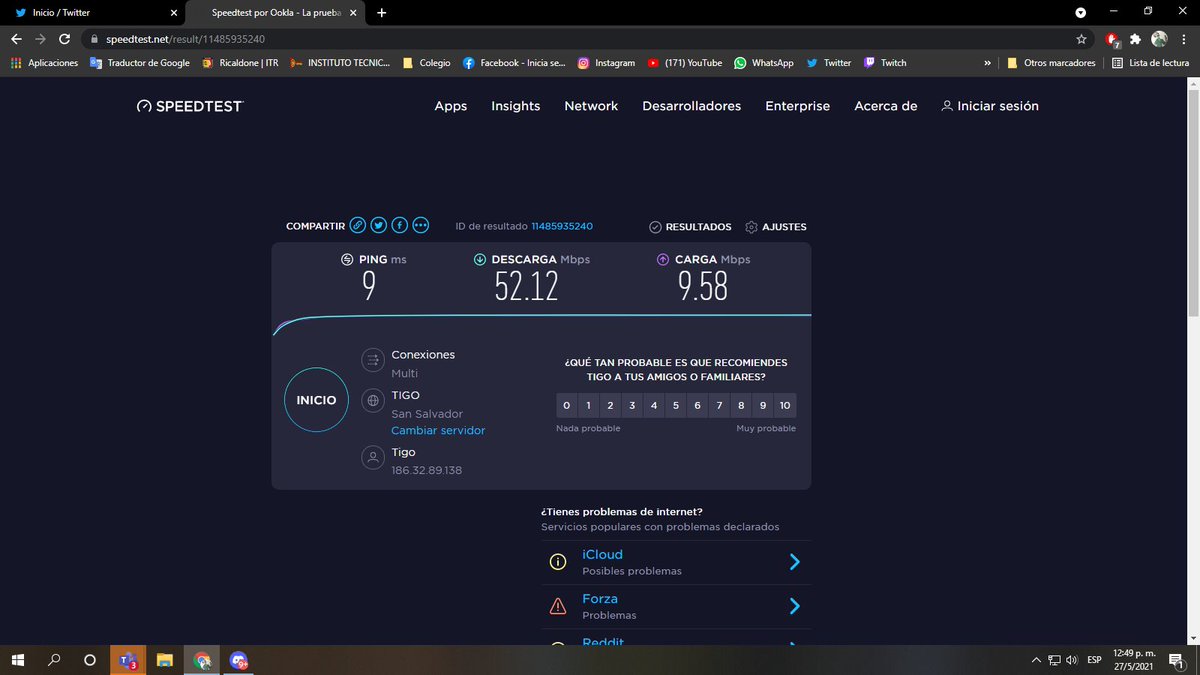Open Lista de lectura
1200x675 pixels.
coord(1151,62)
